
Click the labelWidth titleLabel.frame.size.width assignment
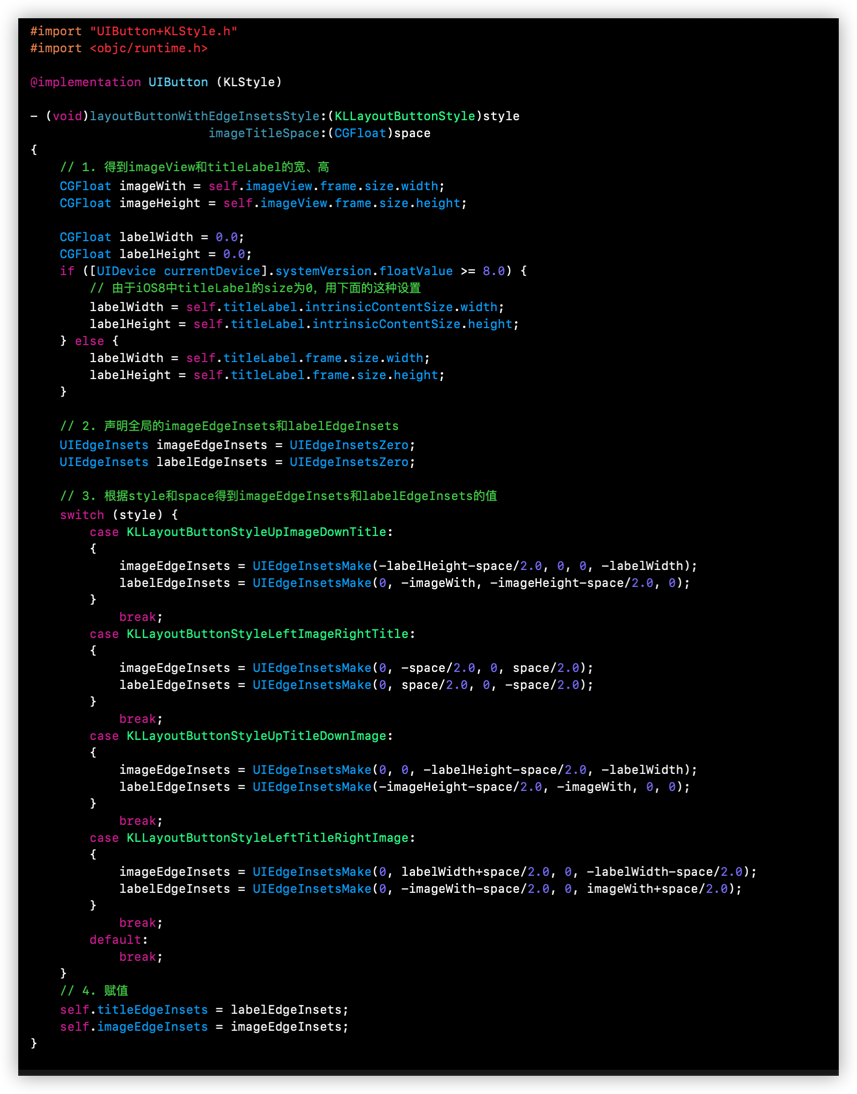pyautogui.click(x=260, y=358)
